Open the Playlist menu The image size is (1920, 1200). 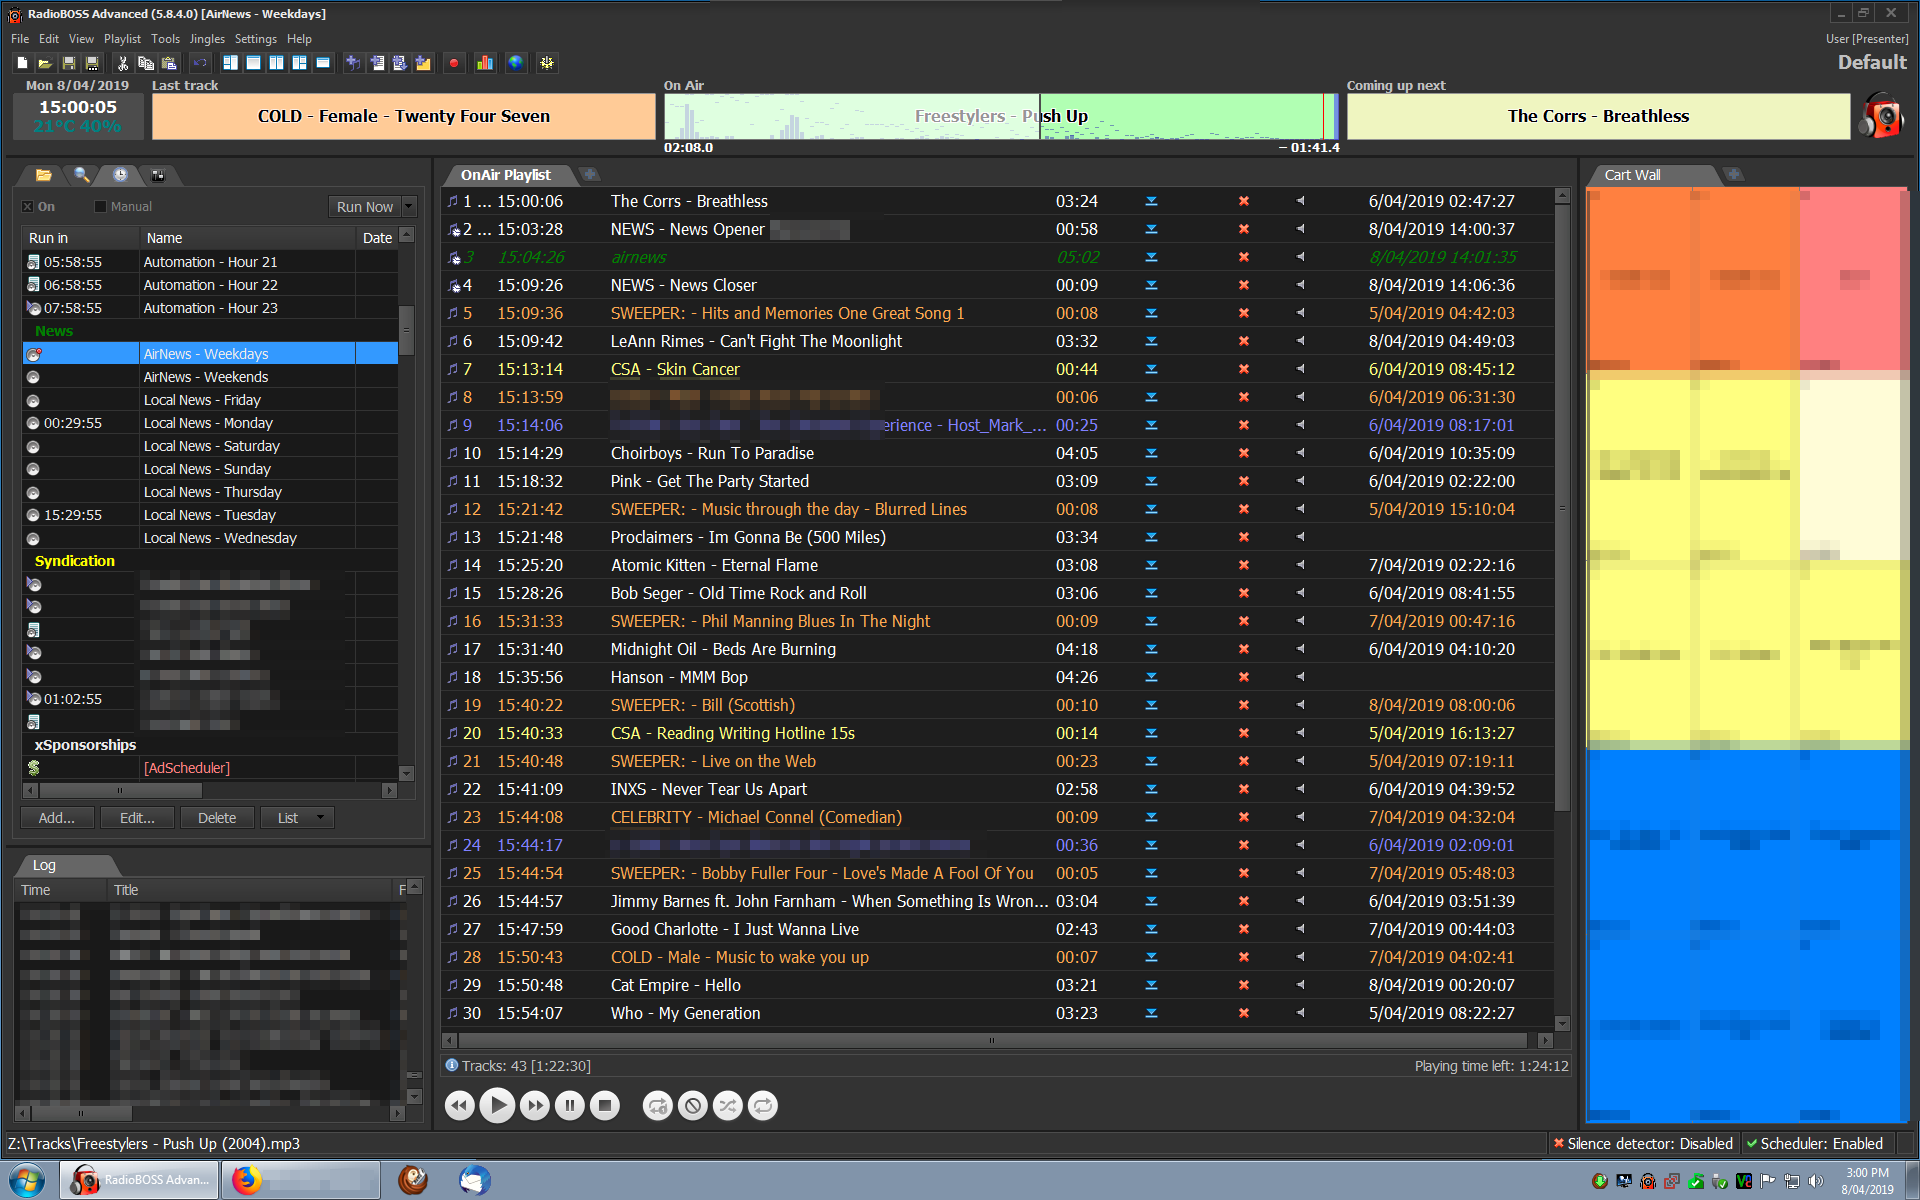point(122,39)
